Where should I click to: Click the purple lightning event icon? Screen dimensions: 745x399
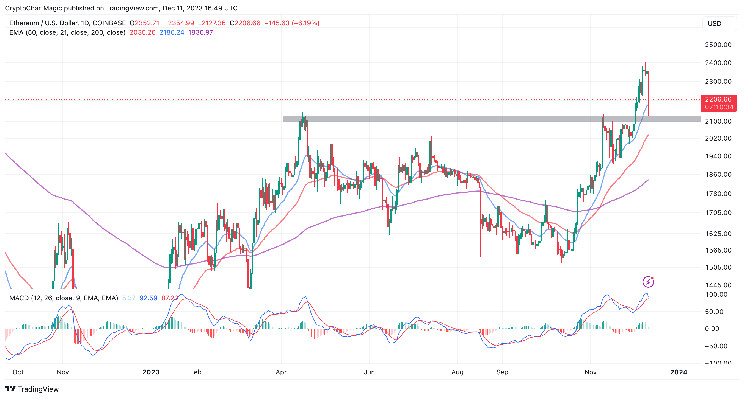pyautogui.click(x=649, y=282)
